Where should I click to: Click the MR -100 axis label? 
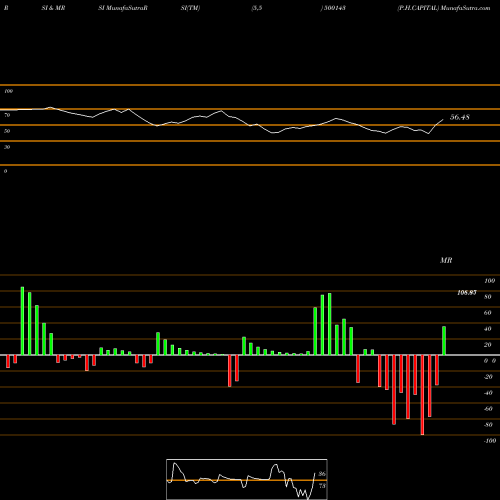coord(490,441)
